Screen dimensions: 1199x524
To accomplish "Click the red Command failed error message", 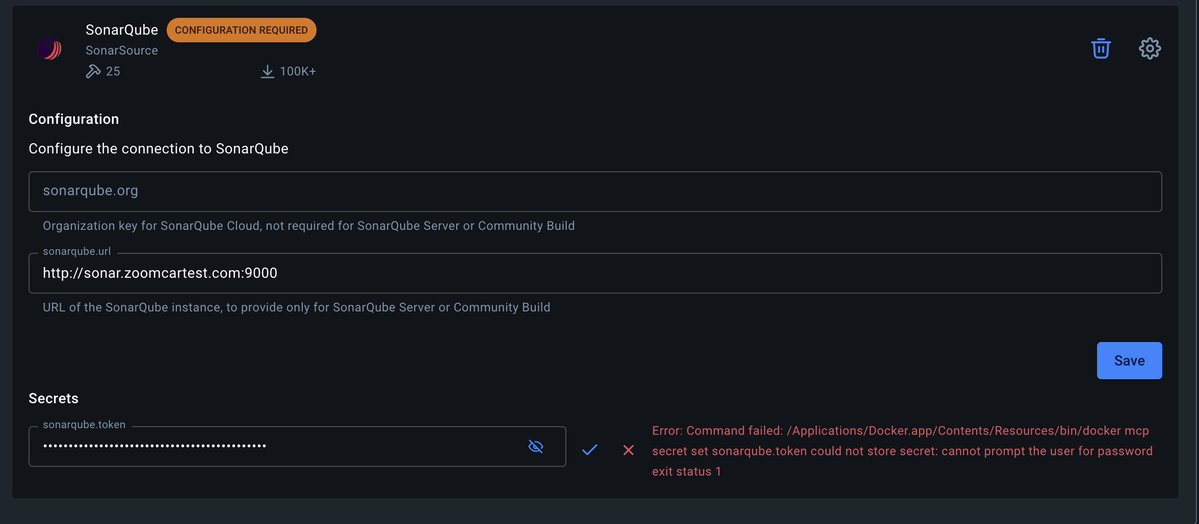I will pos(902,451).
